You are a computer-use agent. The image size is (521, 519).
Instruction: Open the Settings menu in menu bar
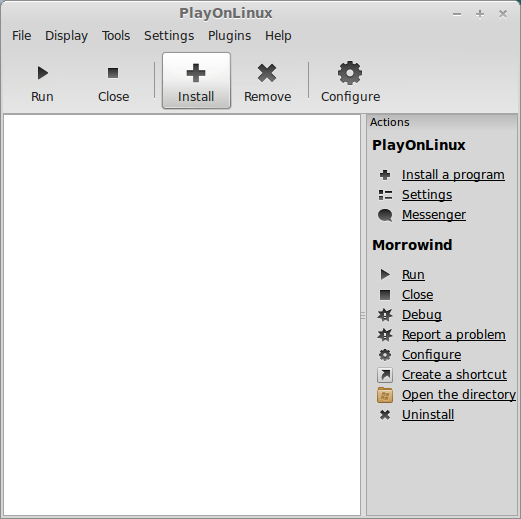(169, 36)
